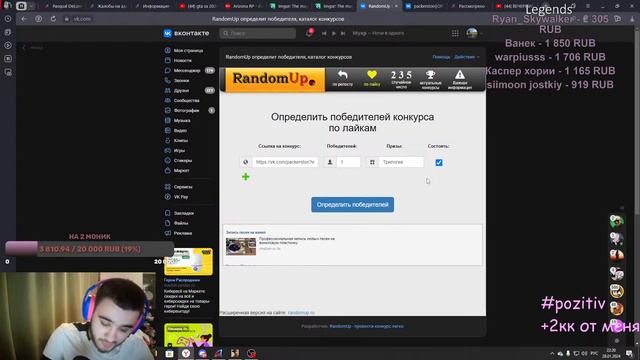Open 'Моя страница' in VK sidebar

(x=189, y=50)
